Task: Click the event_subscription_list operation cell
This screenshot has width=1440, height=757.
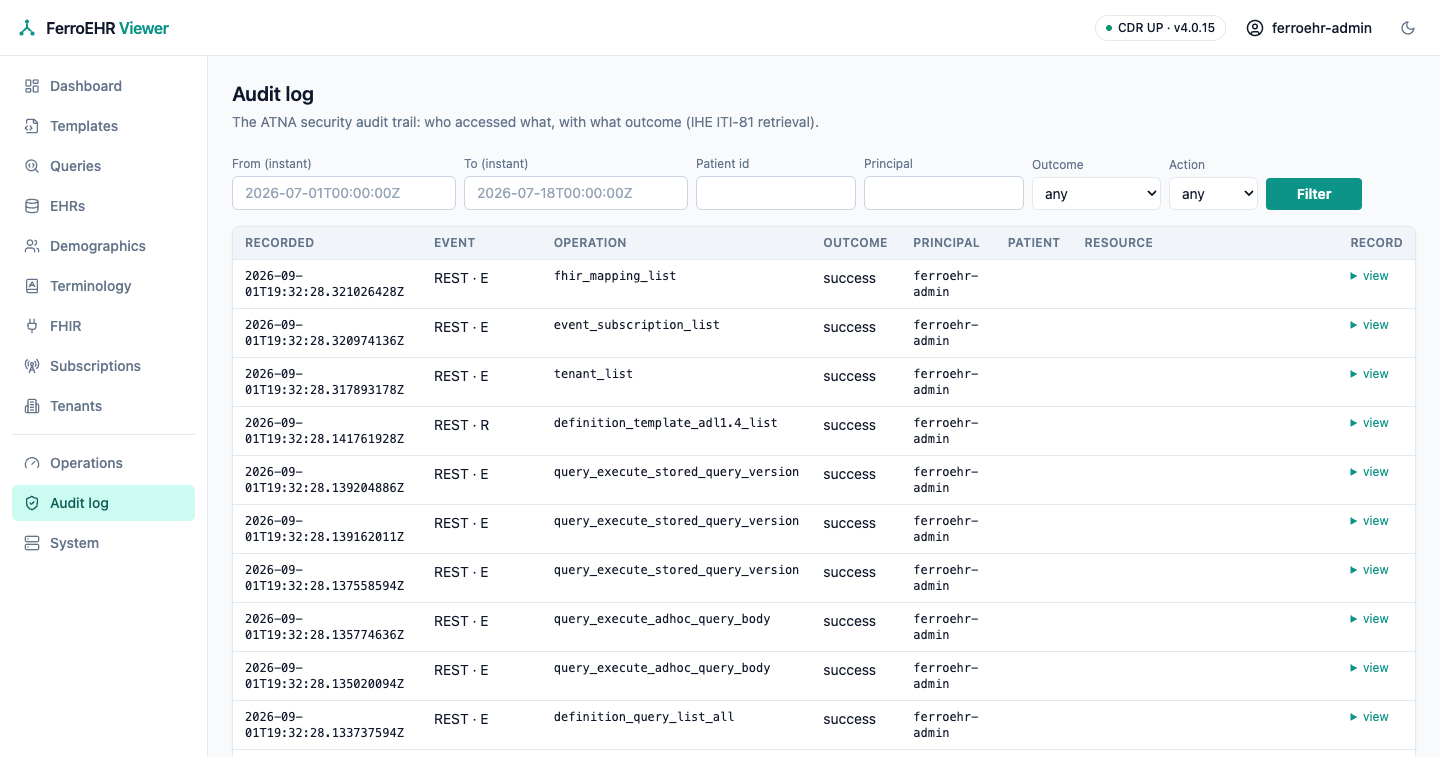Action: point(637,325)
